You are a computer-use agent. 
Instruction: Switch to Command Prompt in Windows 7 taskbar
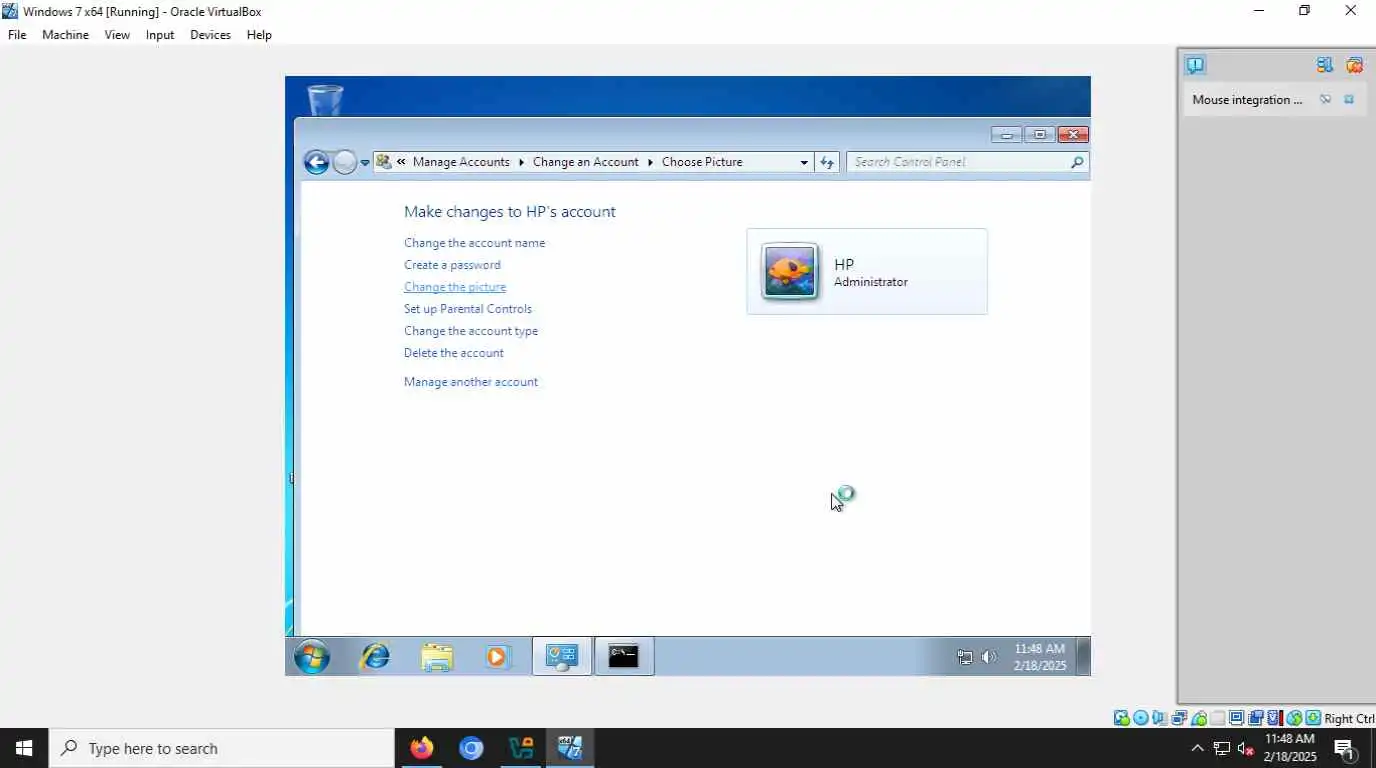624,657
